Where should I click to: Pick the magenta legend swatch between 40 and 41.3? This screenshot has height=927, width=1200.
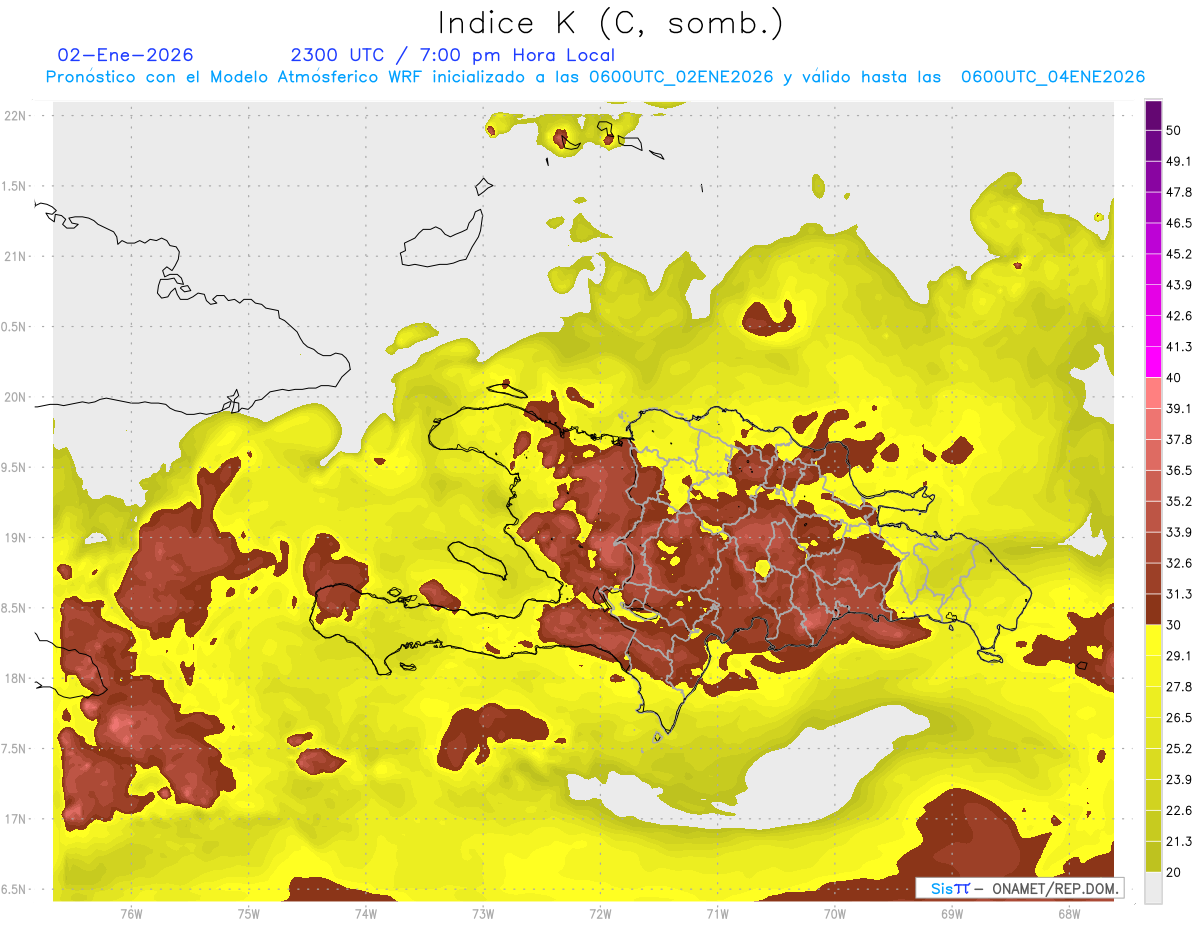click(1153, 360)
